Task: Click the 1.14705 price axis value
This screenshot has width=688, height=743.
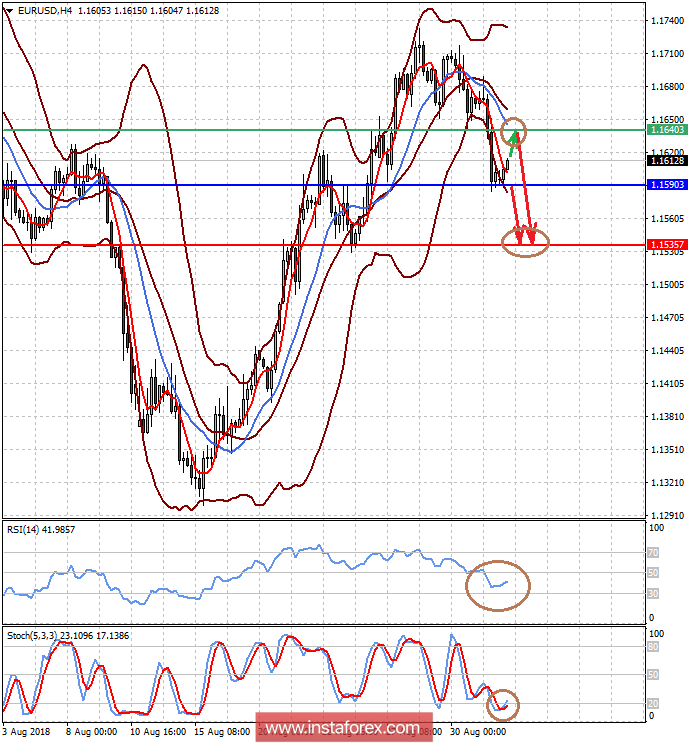Action: click(x=668, y=317)
